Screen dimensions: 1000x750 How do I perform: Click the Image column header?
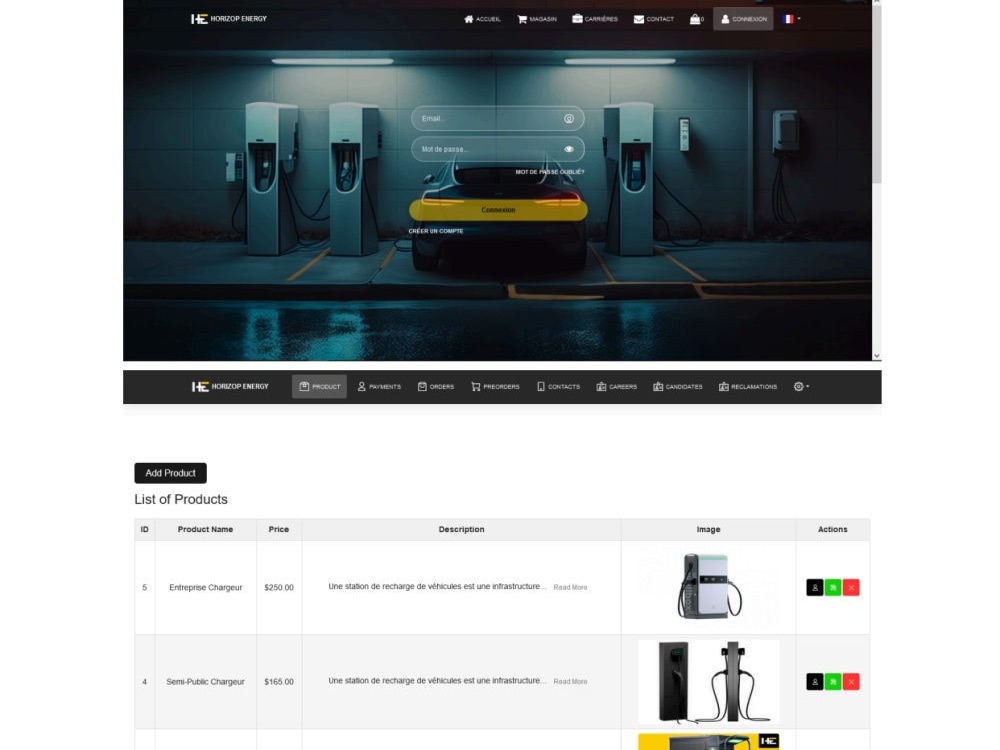click(709, 529)
